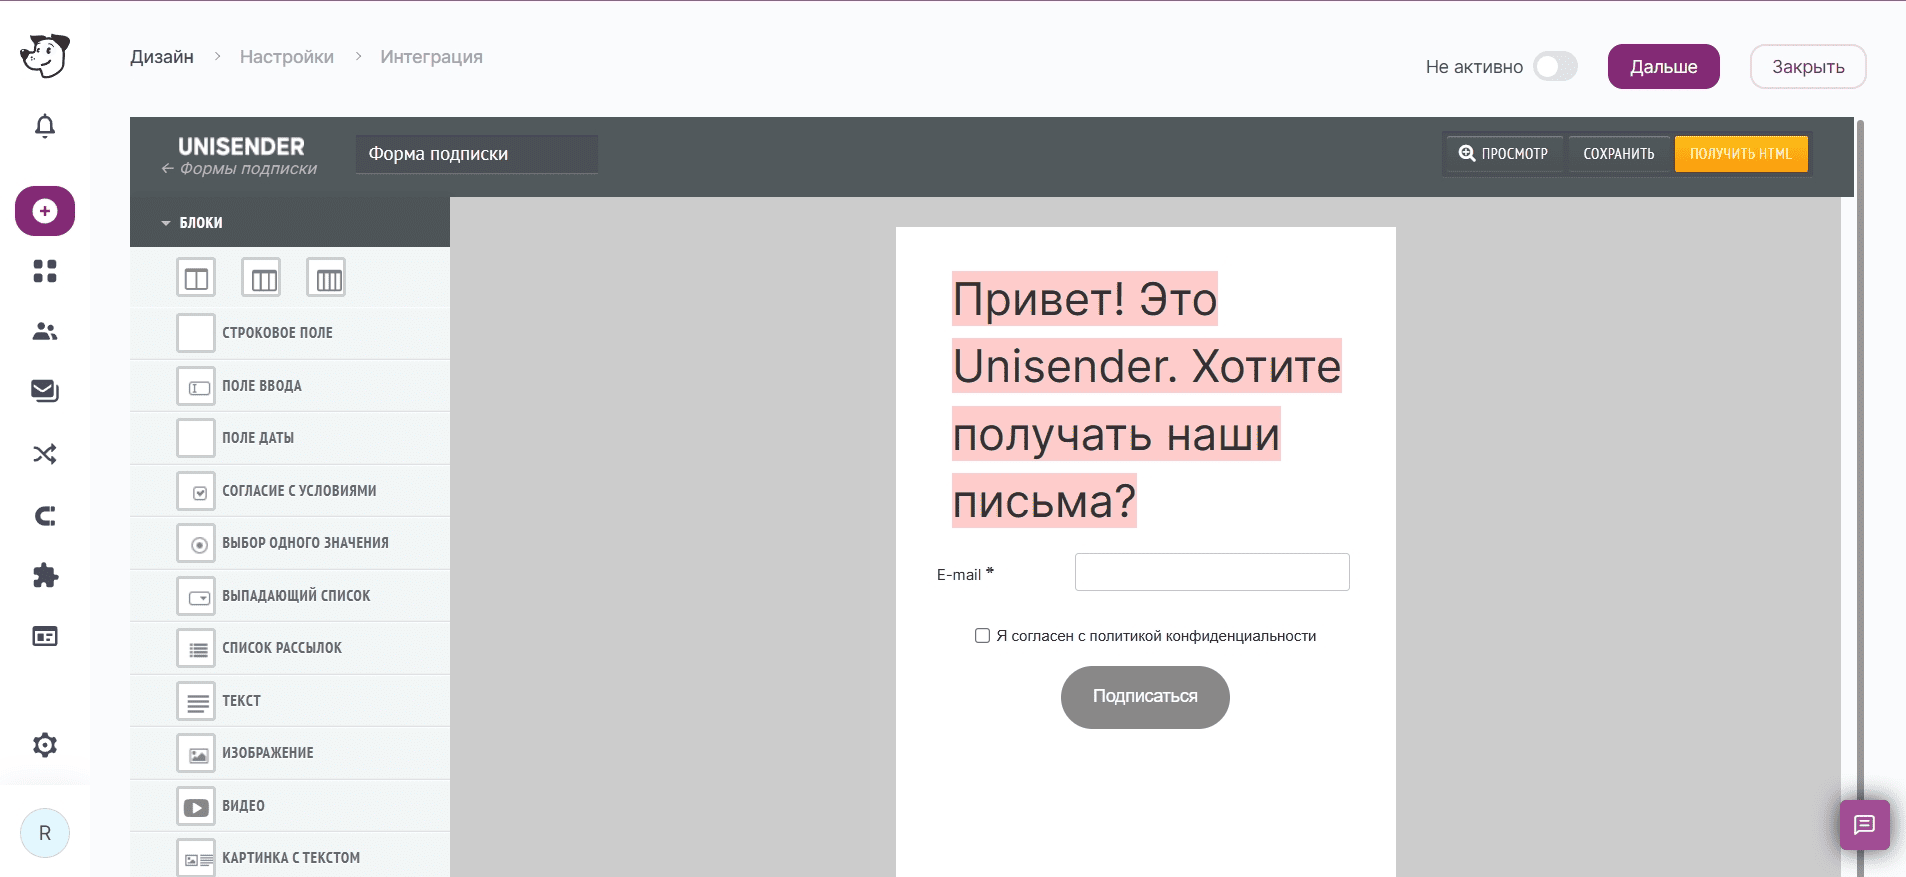The image size is (1906, 877).
Task: Click the heading text Привет! Это Unisender
Action: click(x=1147, y=400)
